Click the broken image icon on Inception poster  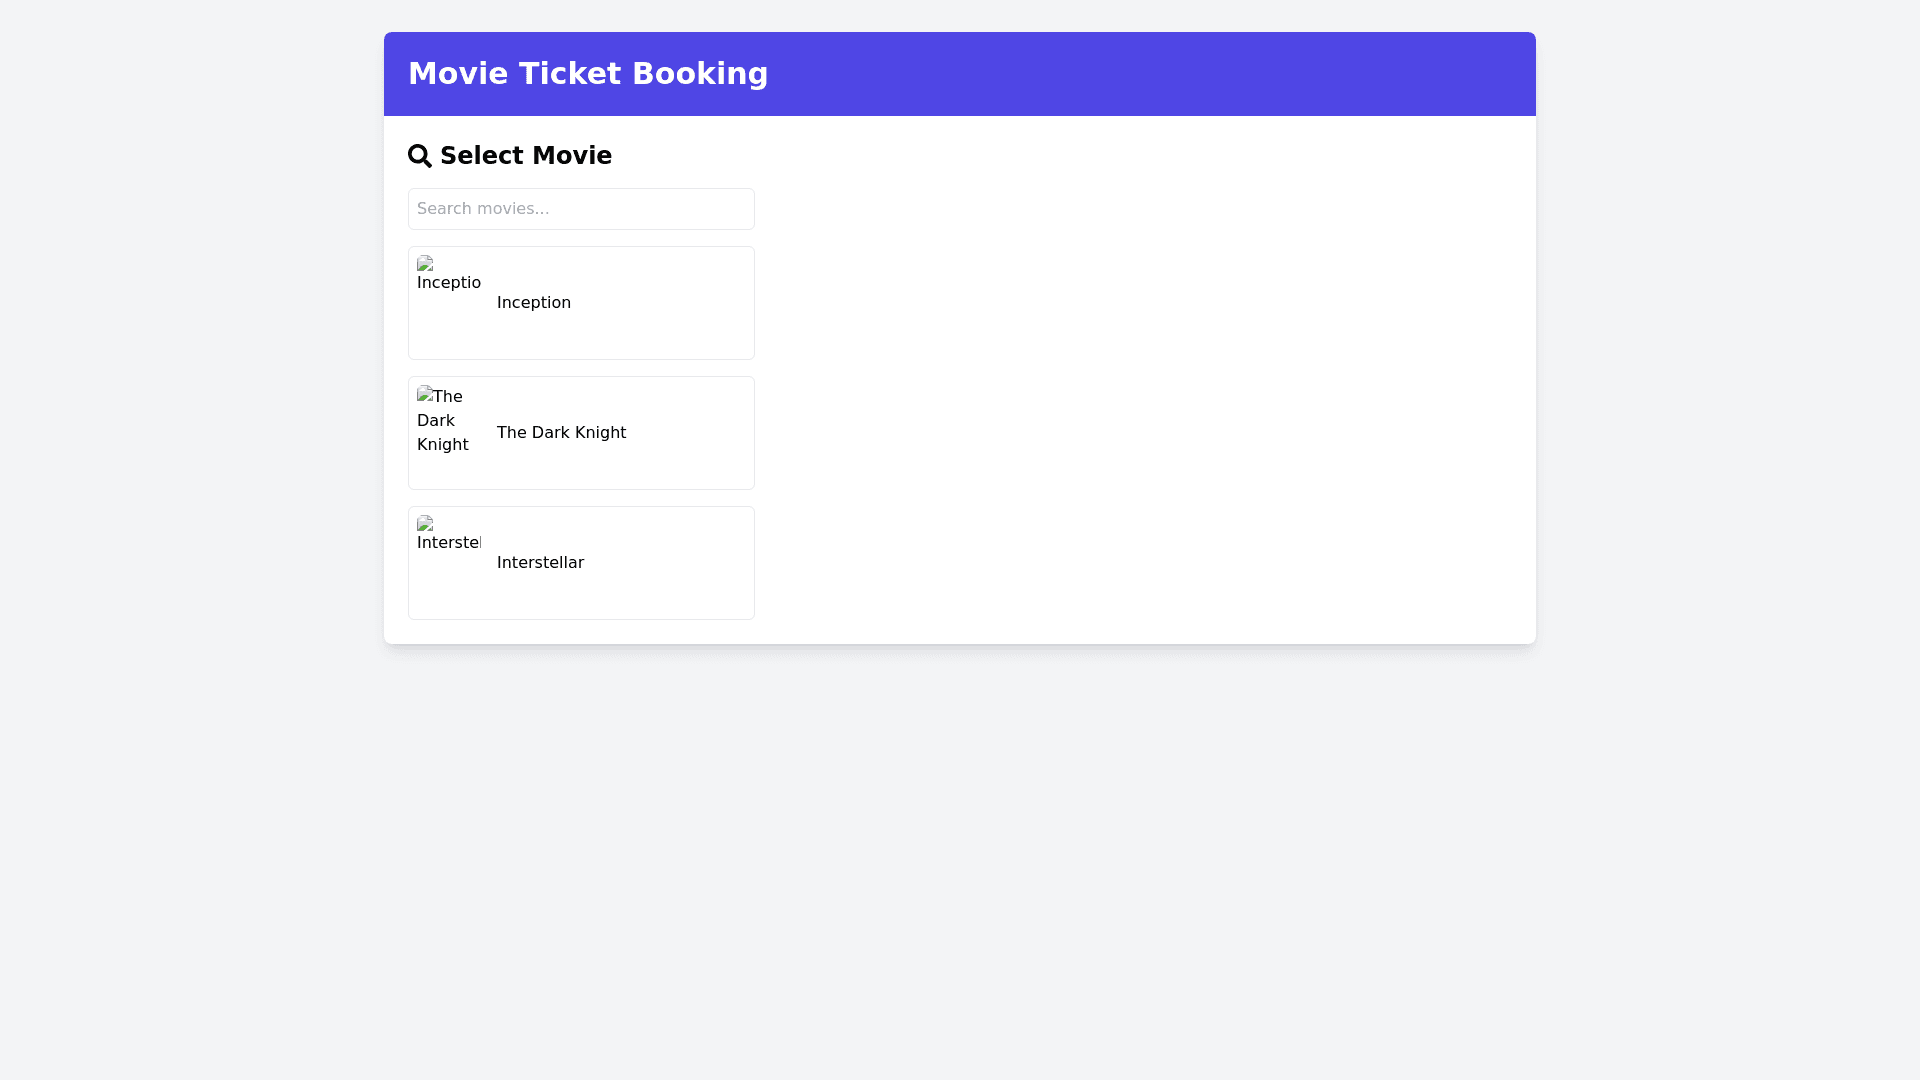click(x=425, y=263)
